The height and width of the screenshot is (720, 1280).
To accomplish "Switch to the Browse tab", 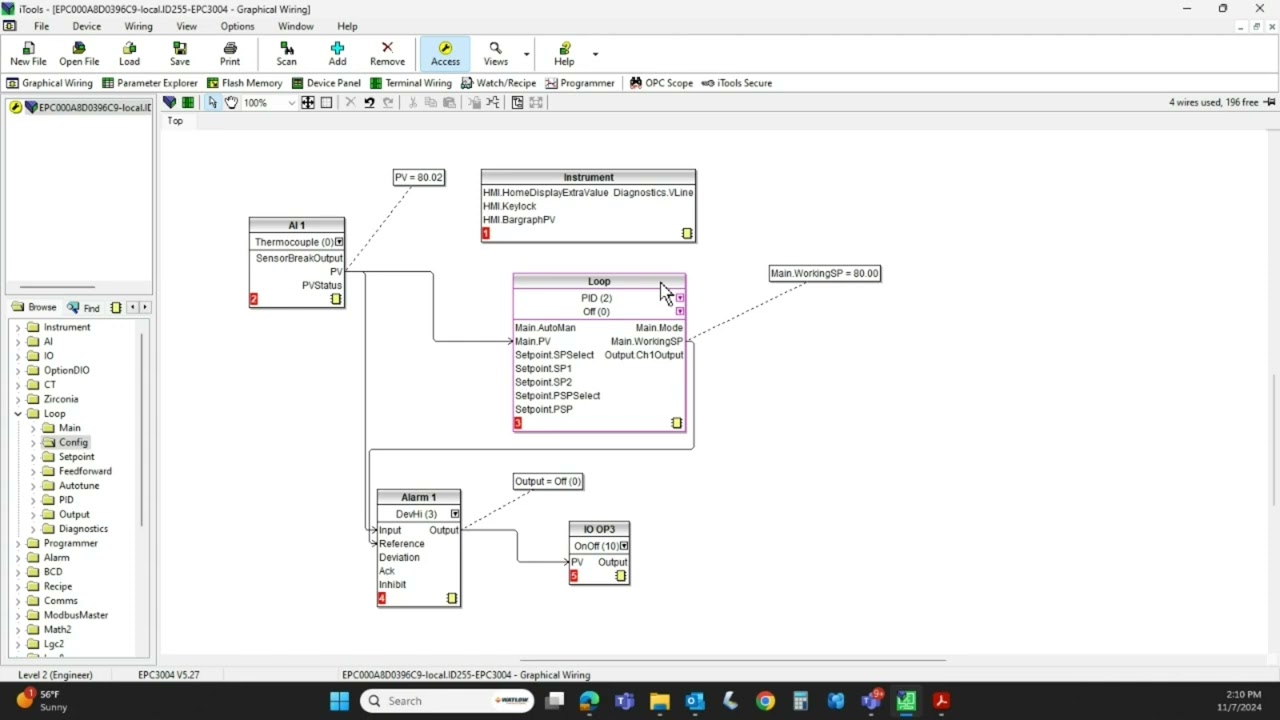I will [34, 307].
